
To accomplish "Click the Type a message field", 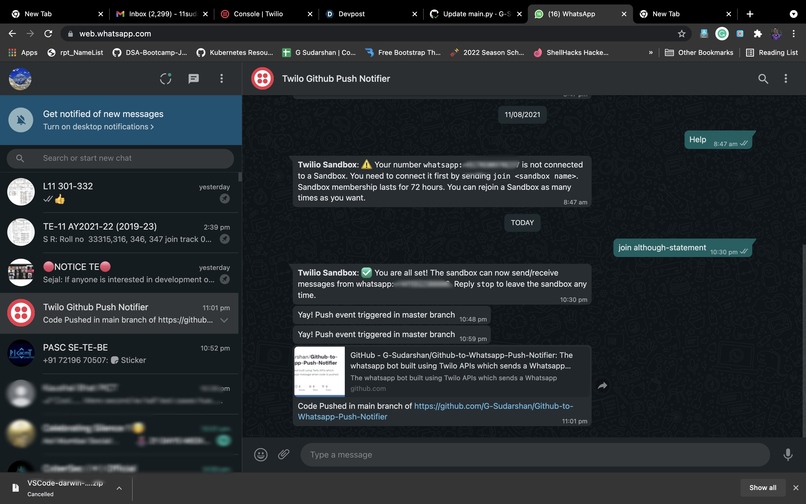I will (x=535, y=455).
